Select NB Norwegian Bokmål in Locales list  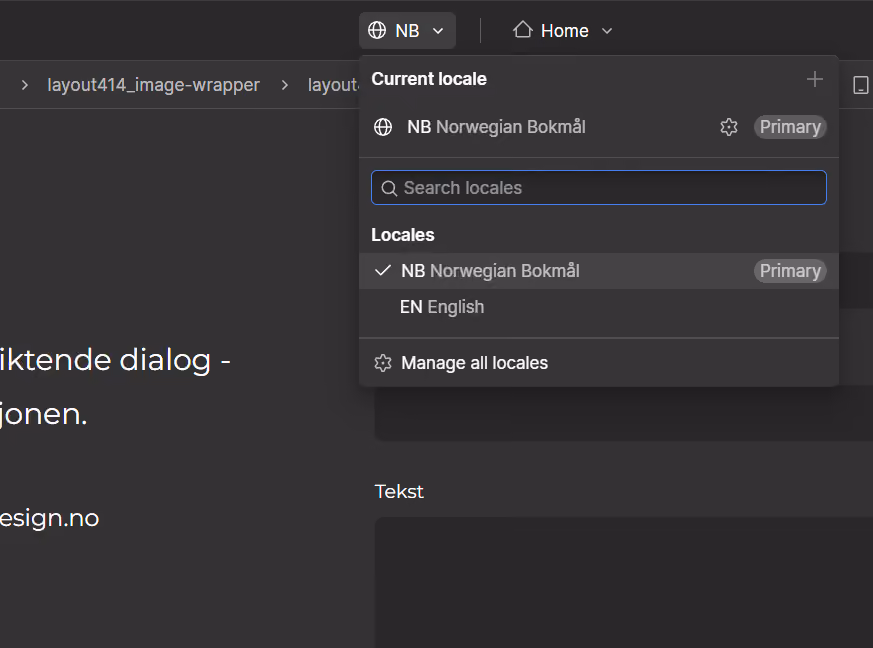tap(599, 271)
